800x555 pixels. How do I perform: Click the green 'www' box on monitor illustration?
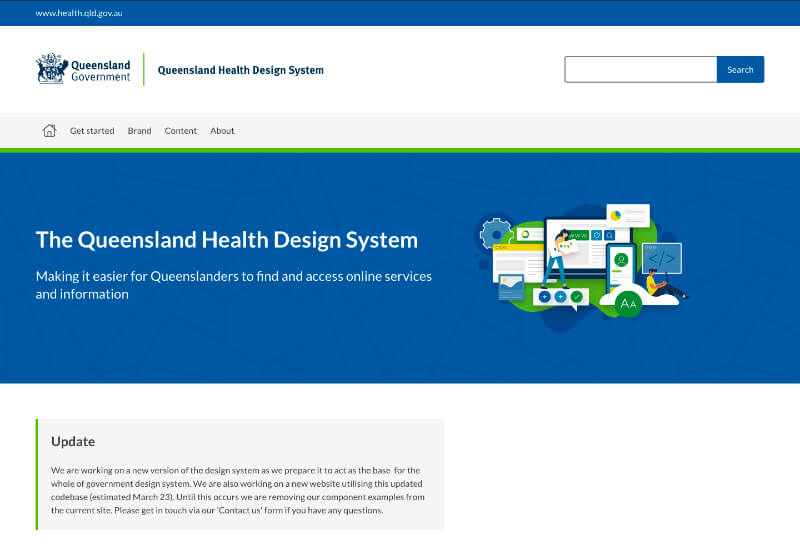click(x=578, y=235)
